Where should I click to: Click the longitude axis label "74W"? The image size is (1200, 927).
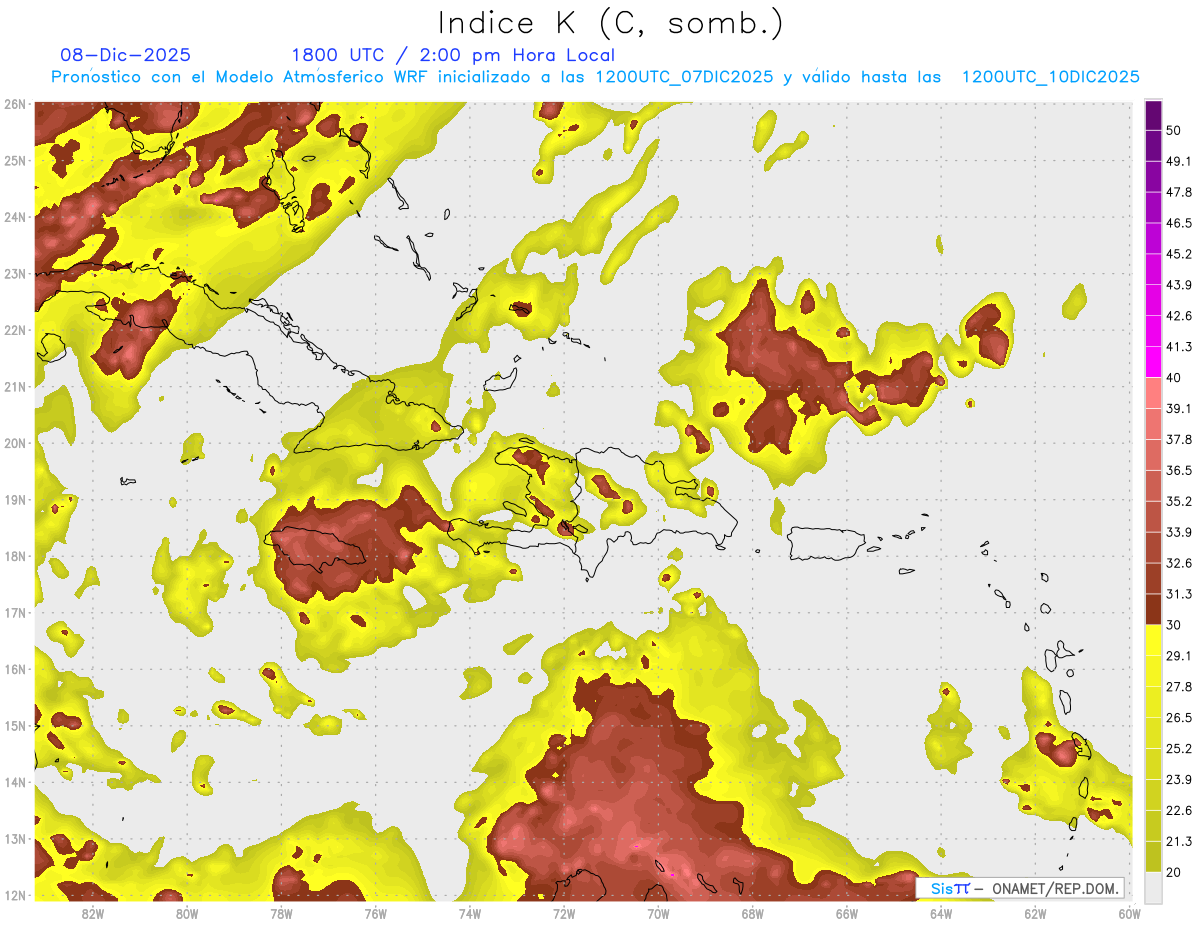pyautogui.click(x=469, y=914)
